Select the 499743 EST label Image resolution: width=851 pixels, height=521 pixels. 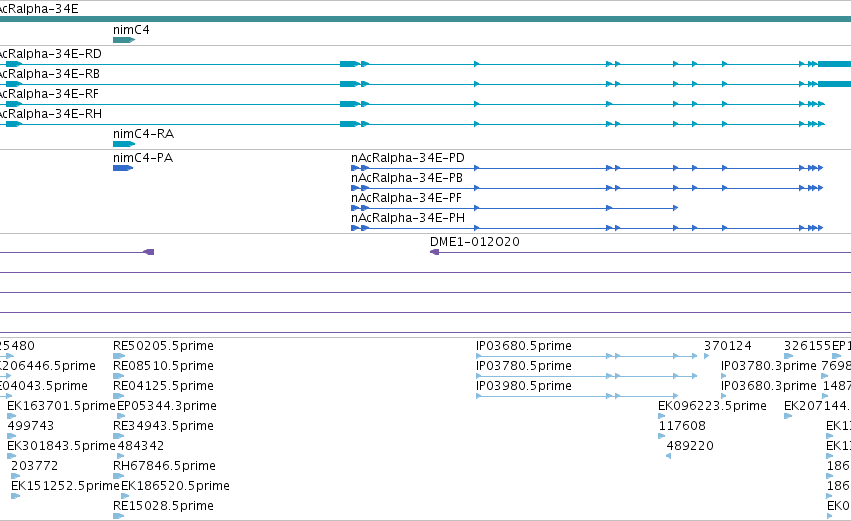point(31,426)
